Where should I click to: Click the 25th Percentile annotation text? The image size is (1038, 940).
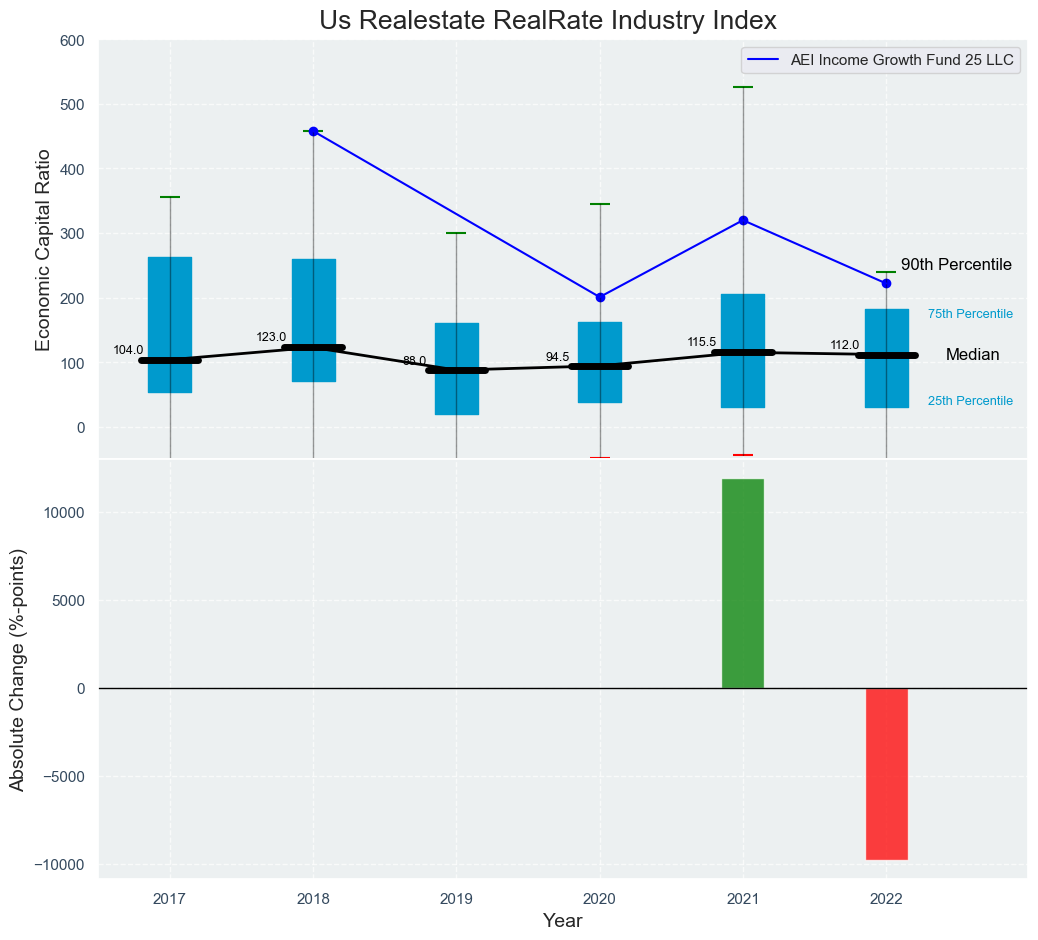point(970,401)
